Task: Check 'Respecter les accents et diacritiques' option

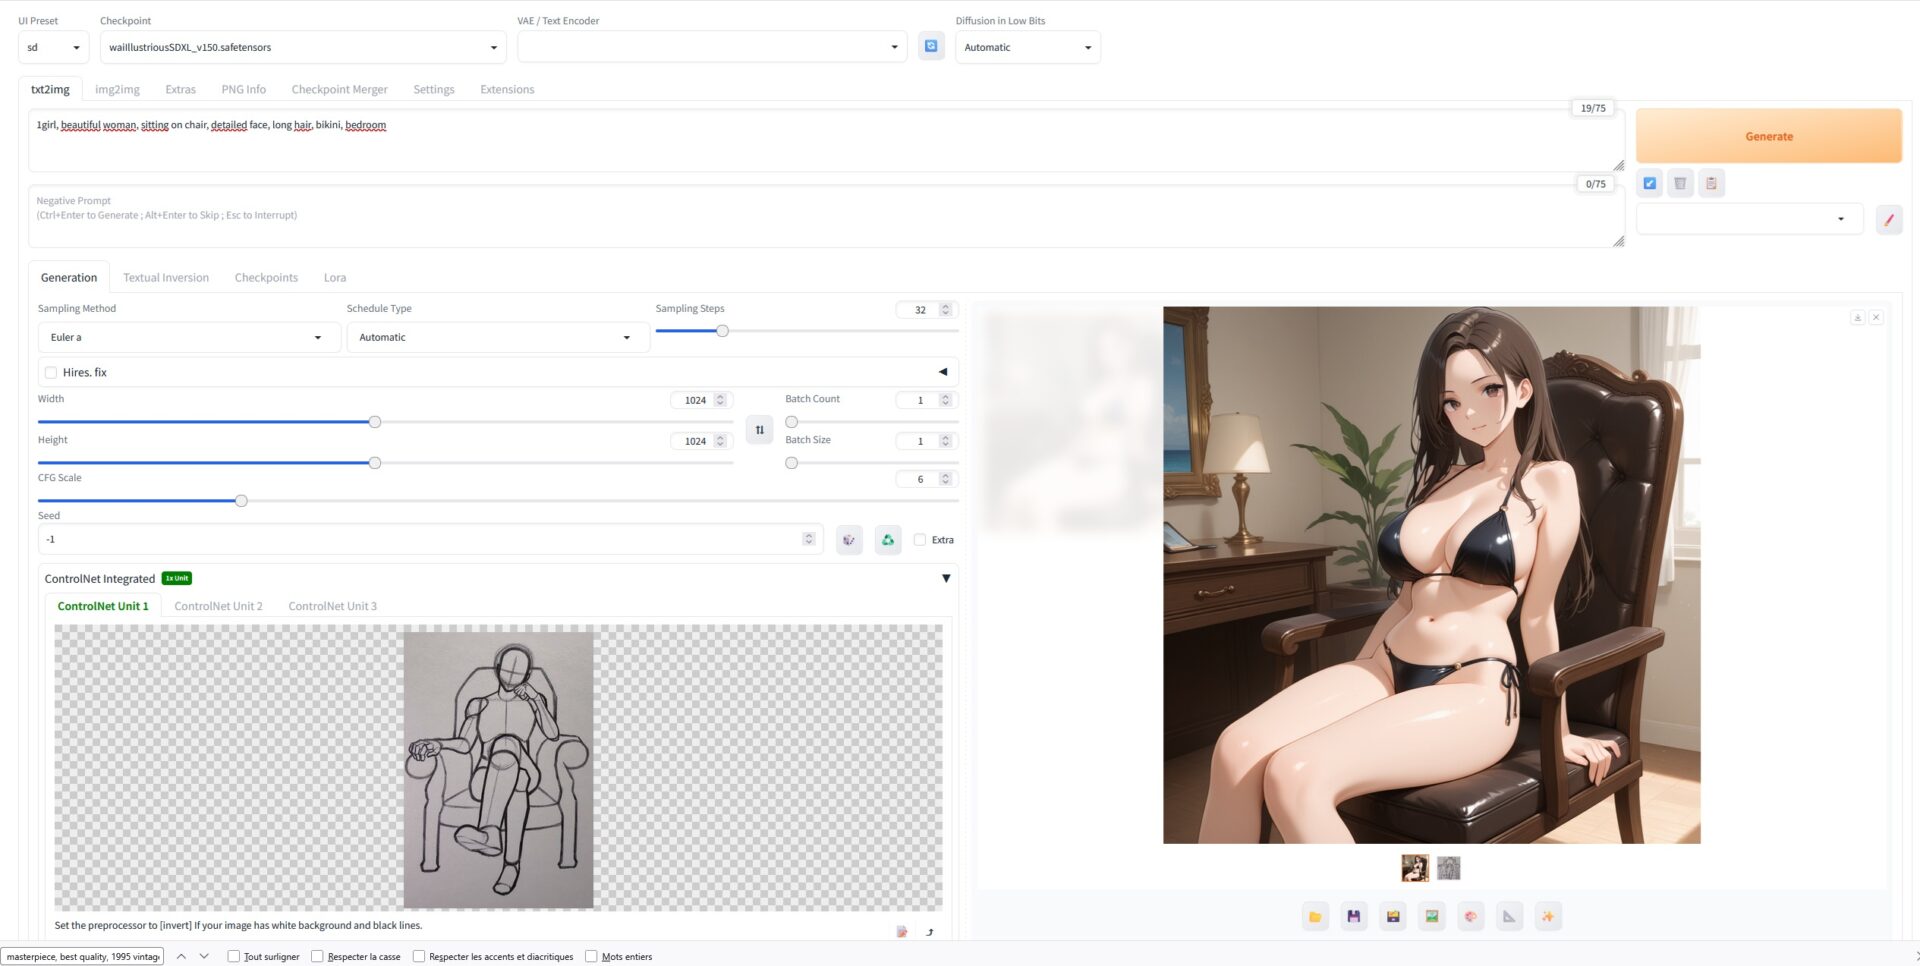Action: (419, 956)
